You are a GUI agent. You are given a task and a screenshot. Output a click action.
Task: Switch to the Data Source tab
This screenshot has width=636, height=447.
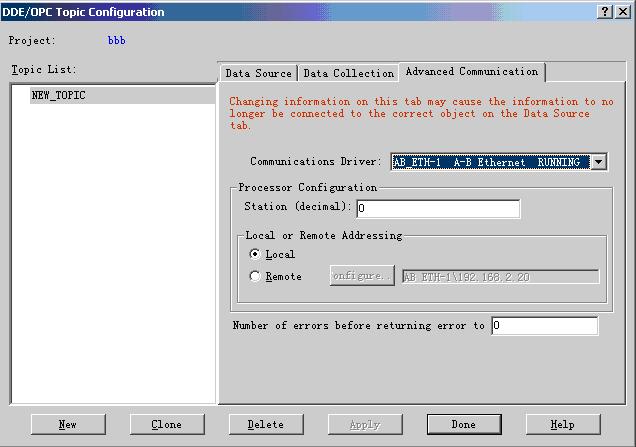[258, 73]
